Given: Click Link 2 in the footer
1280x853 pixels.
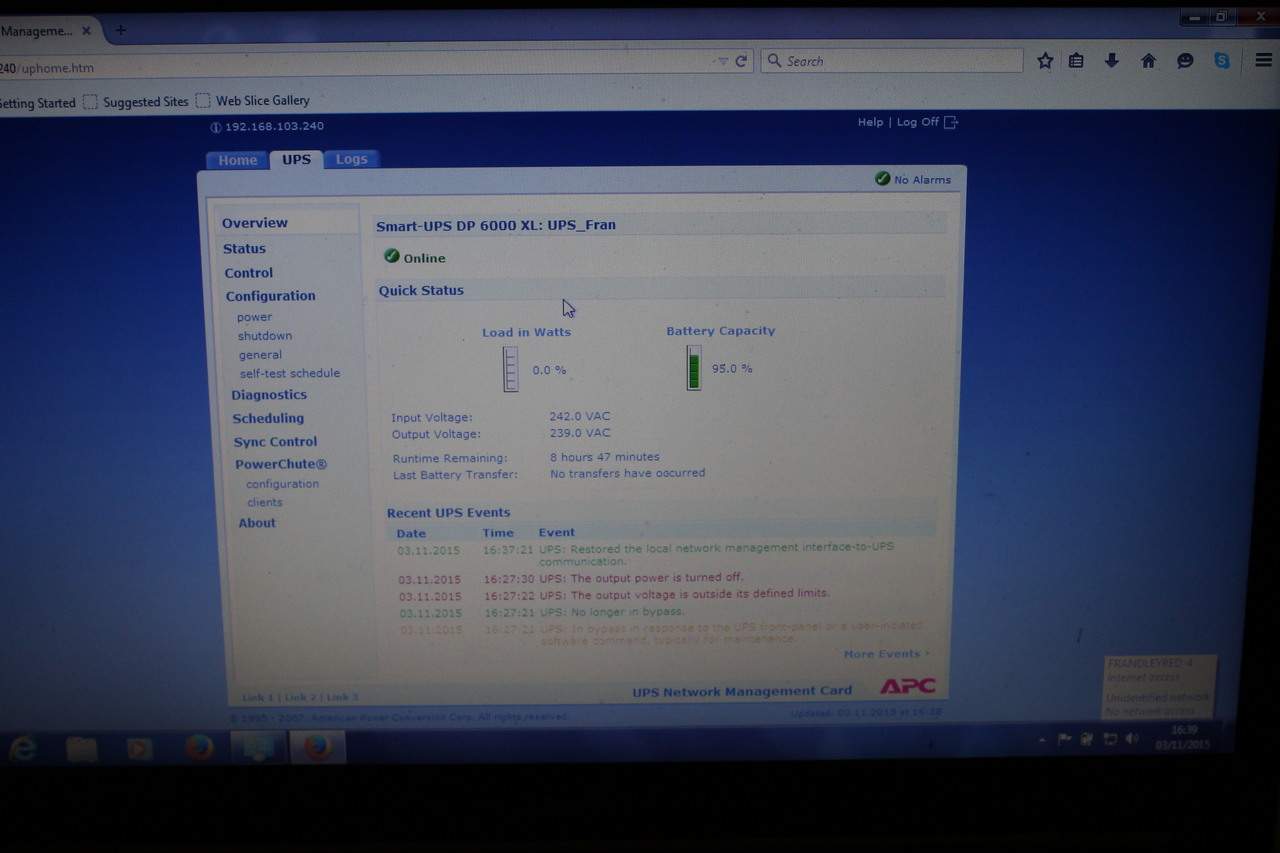Looking at the screenshot, I should point(299,697).
